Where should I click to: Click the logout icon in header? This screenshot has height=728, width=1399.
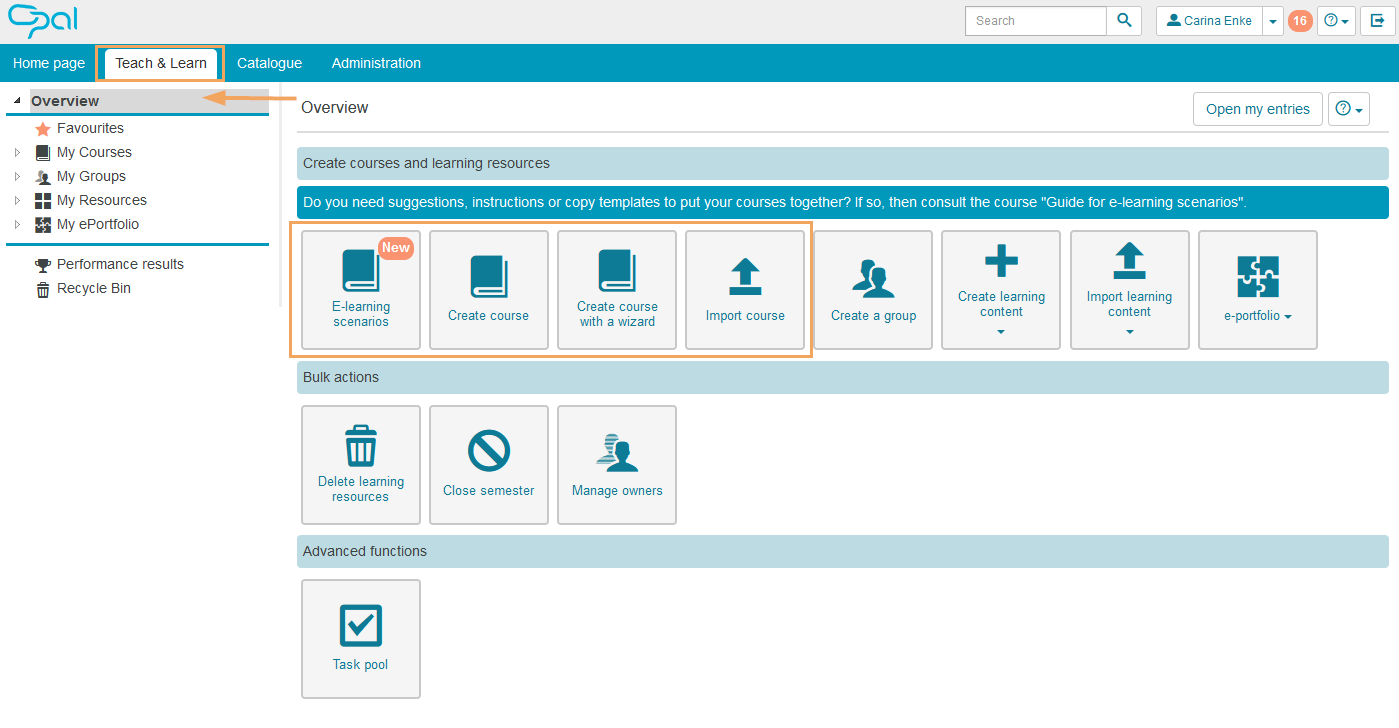pos(1377,20)
